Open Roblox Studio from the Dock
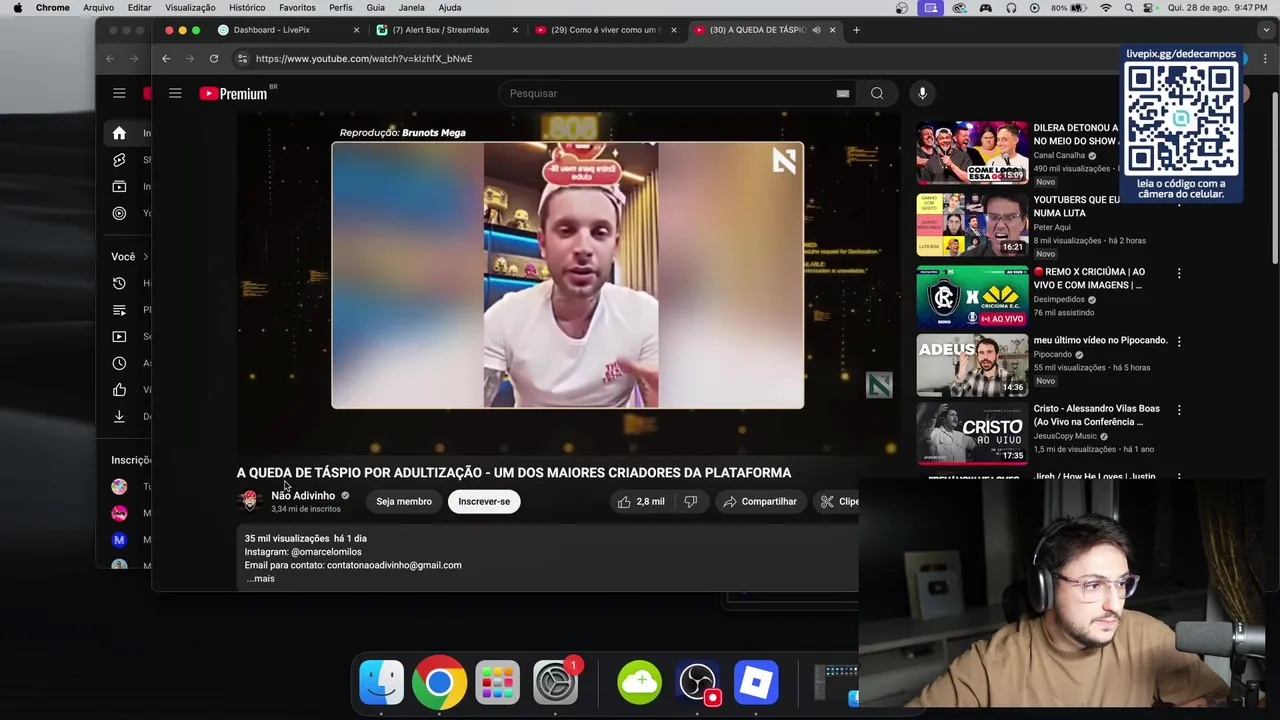Viewport: 1280px width, 720px height. click(x=755, y=682)
